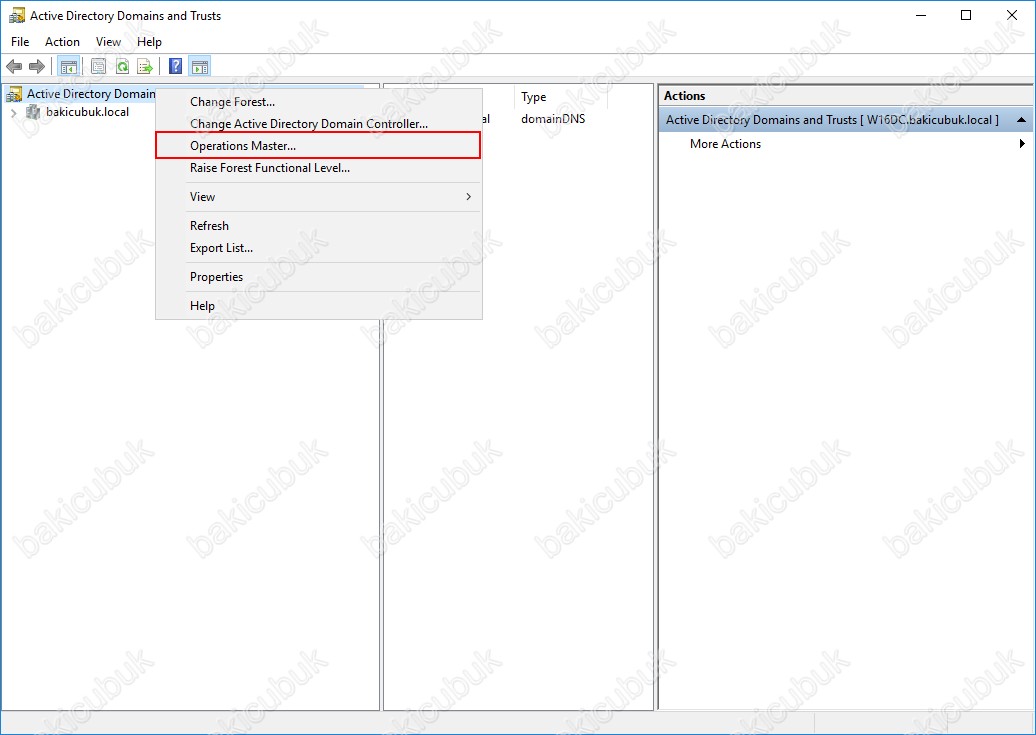1036x735 pixels.
Task: Click the application icon in title bar
Action: point(17,16)
